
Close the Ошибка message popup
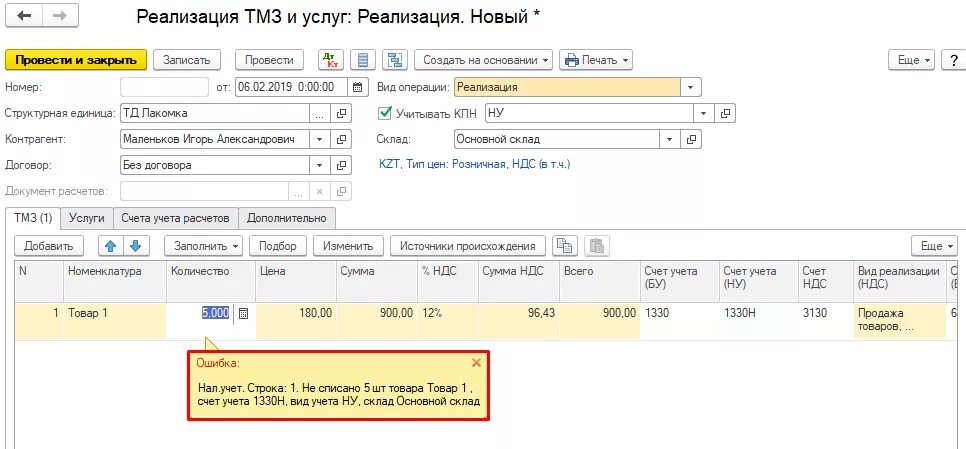pyautogui.click(x=476, y=363)
